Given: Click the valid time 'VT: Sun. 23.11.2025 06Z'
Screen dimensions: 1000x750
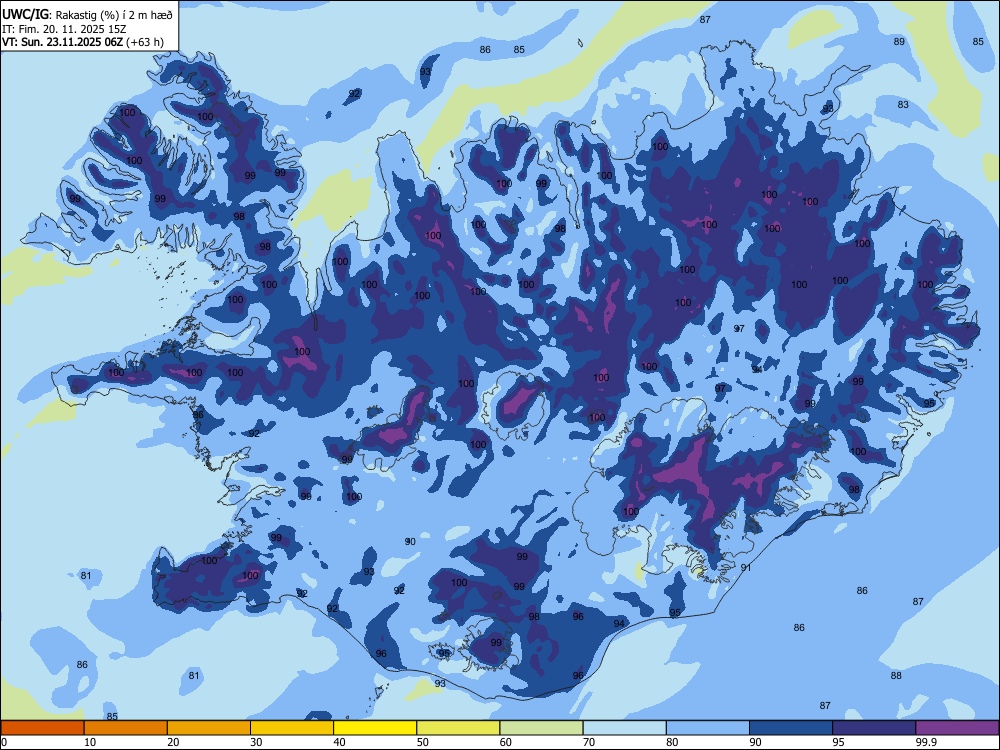Looking at the screenshot, I should tap(62, 42).
